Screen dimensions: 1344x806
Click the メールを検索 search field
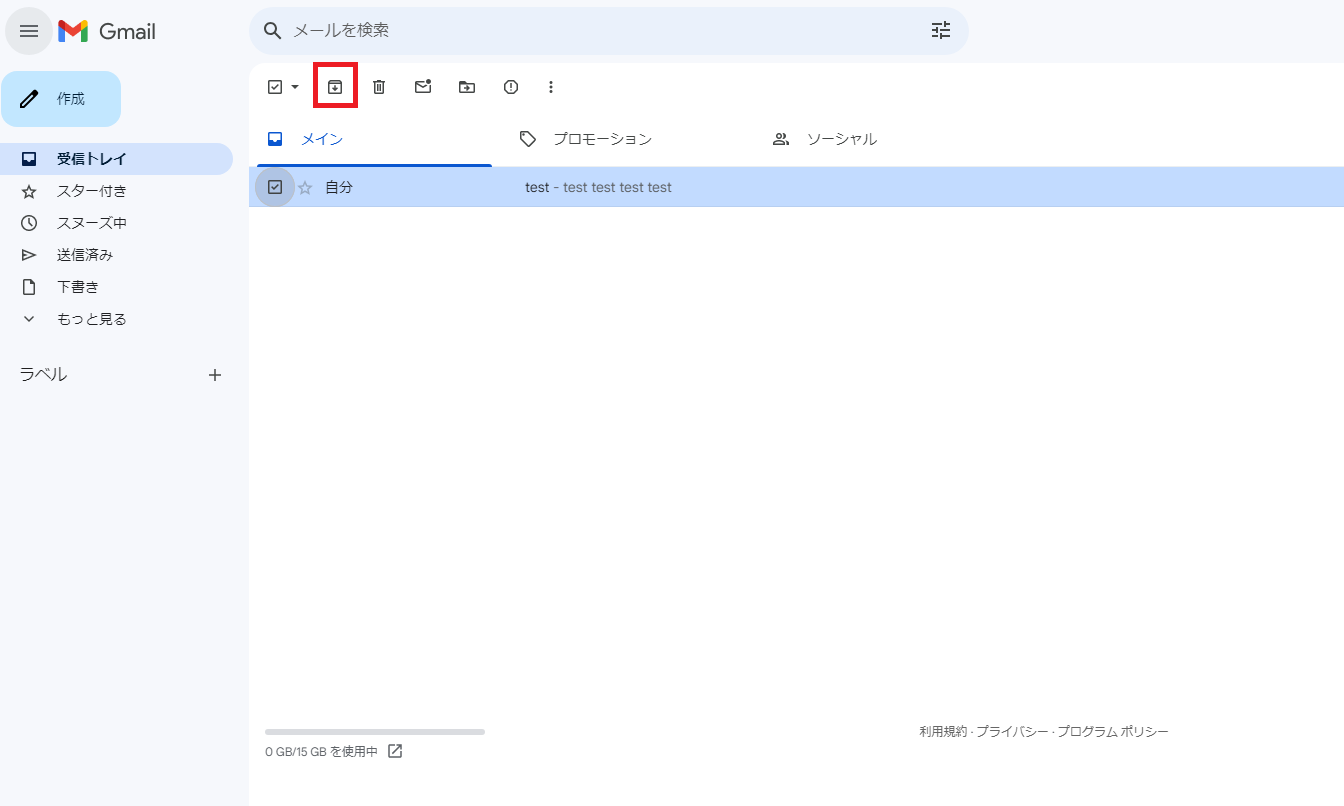[600, 31]
